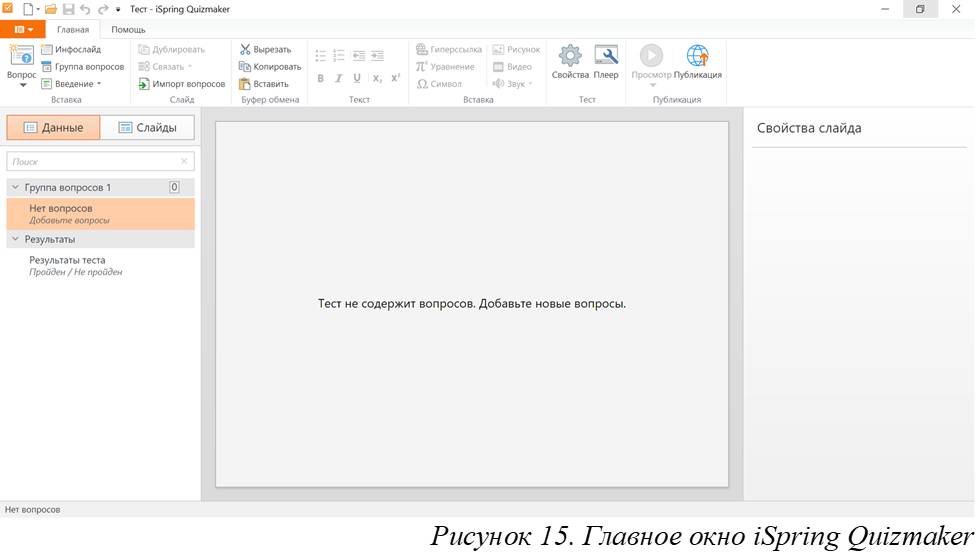Click the Copy (Копировать) icon
Viewport: 976px width, 553px height.
pyautogui.click(x=245, y=67)
